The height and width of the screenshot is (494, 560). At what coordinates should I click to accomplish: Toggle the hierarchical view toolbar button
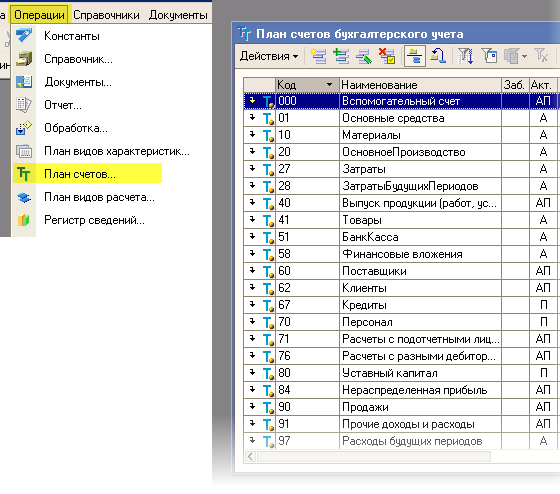click(x=415, y=56)
